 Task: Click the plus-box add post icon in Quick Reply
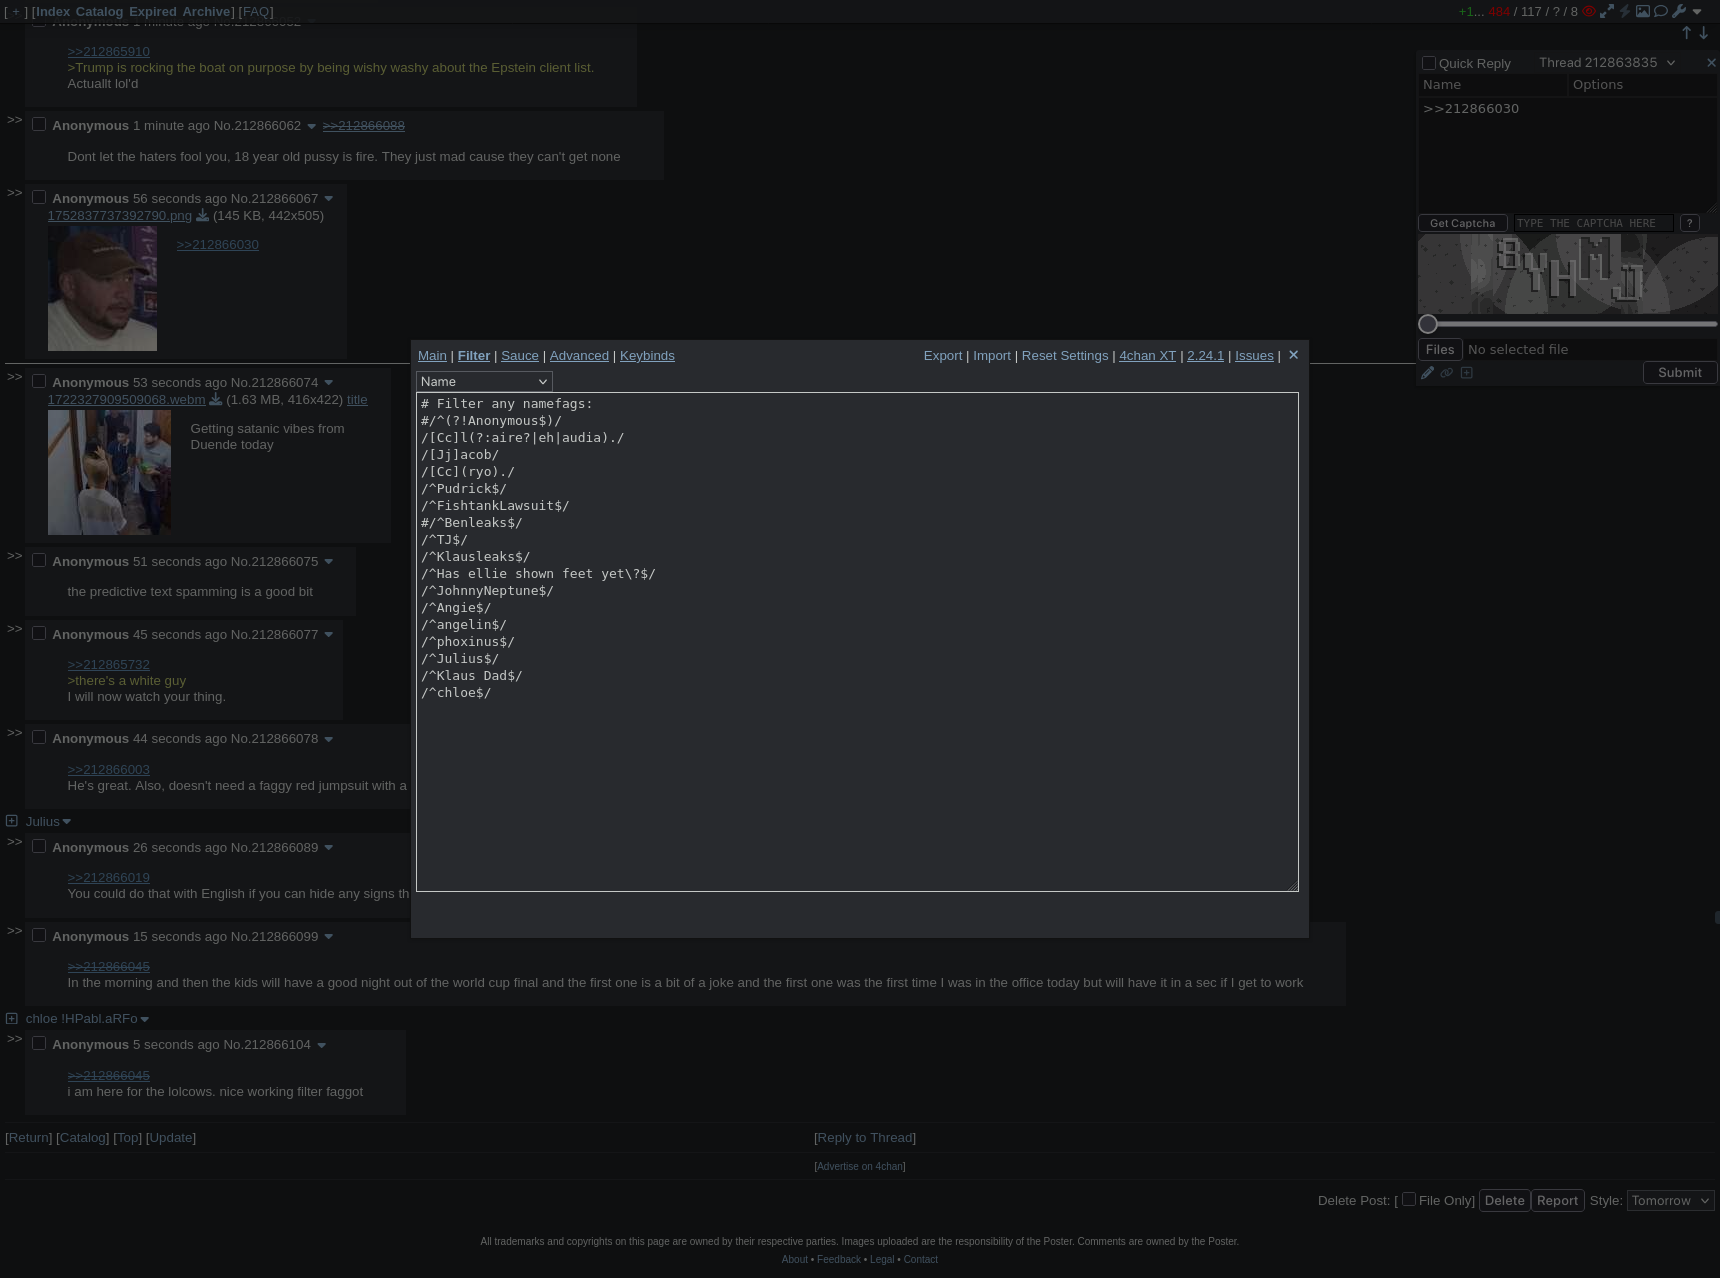pos(1467,373)
